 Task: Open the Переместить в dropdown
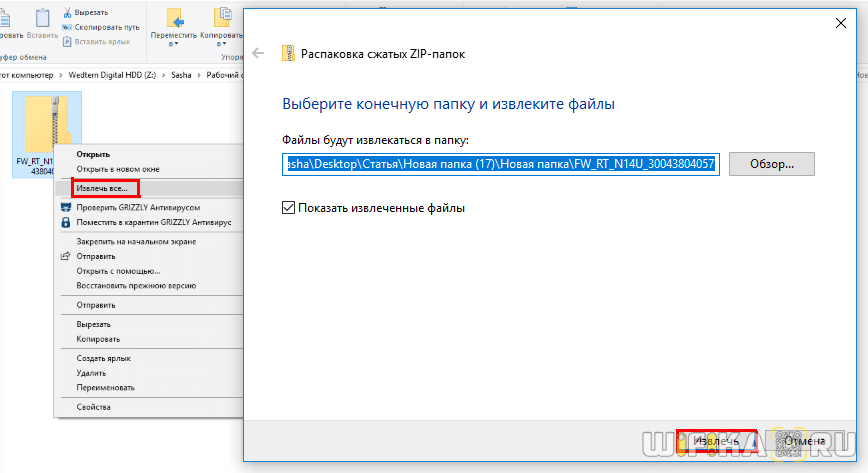(x=171, y=43)
